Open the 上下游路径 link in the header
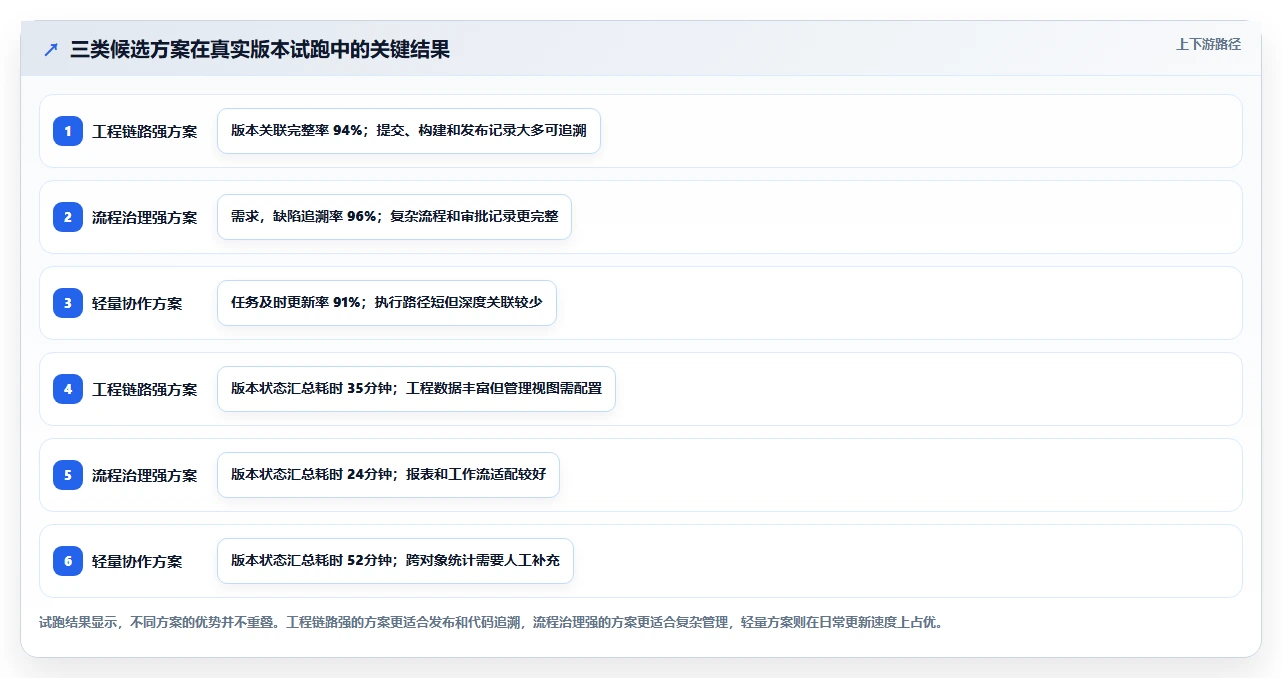1282x678 pixels. pos(1208,44)
